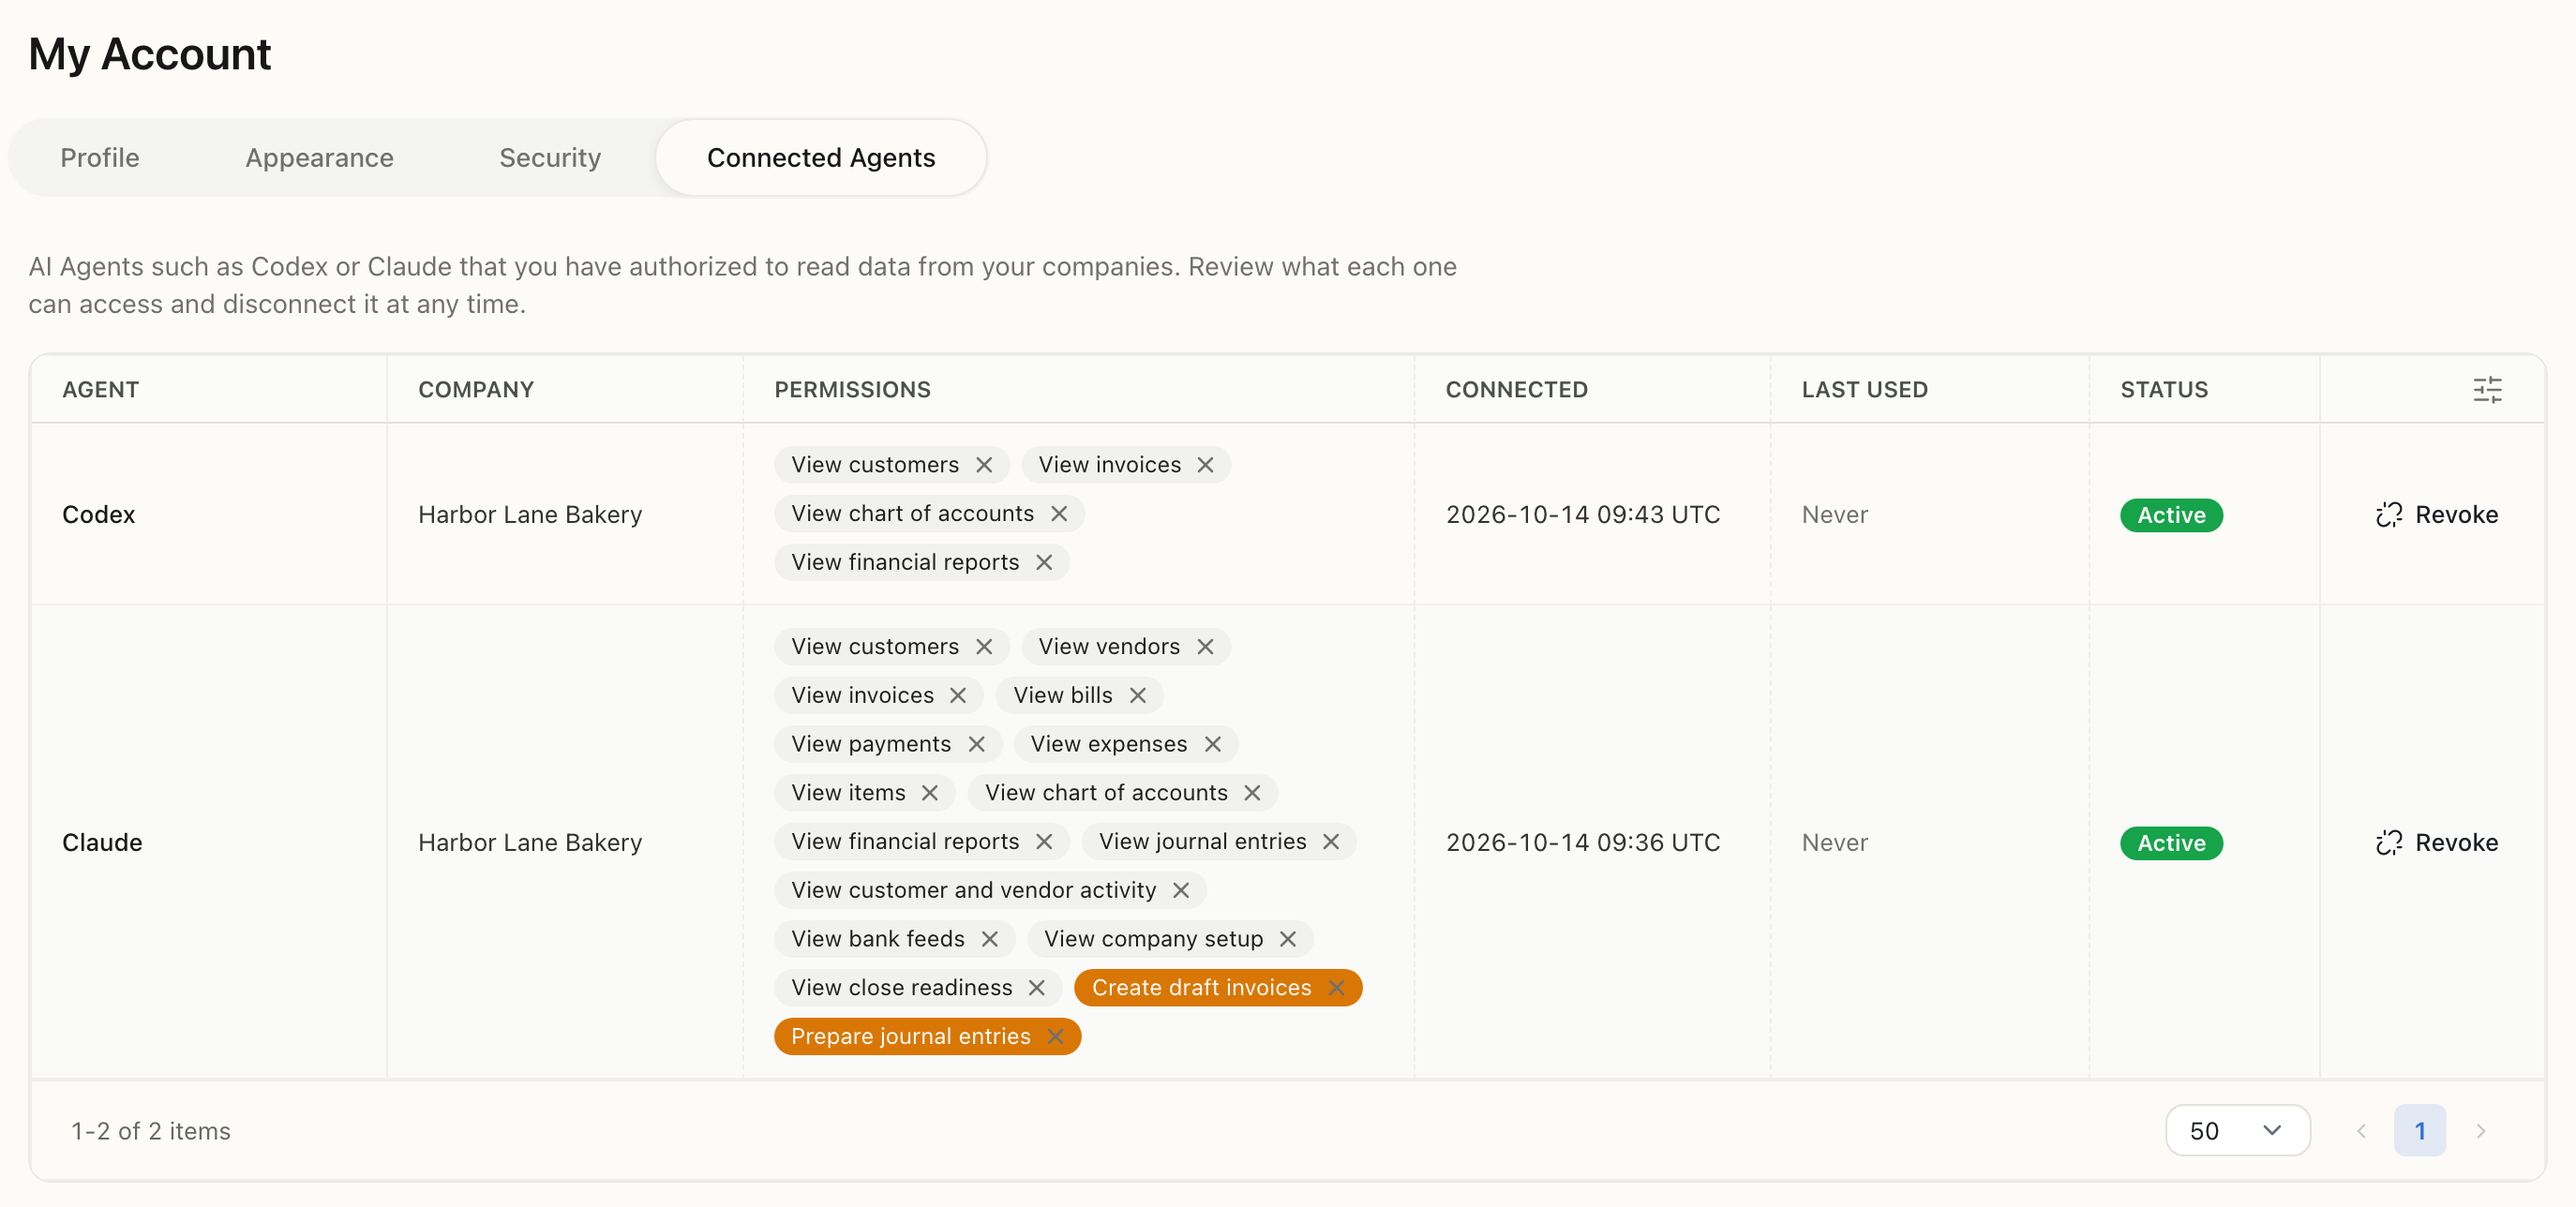Remove Claude's View bills permission
Screen dimensions: 2576x1207
[x=1138, y=695]
